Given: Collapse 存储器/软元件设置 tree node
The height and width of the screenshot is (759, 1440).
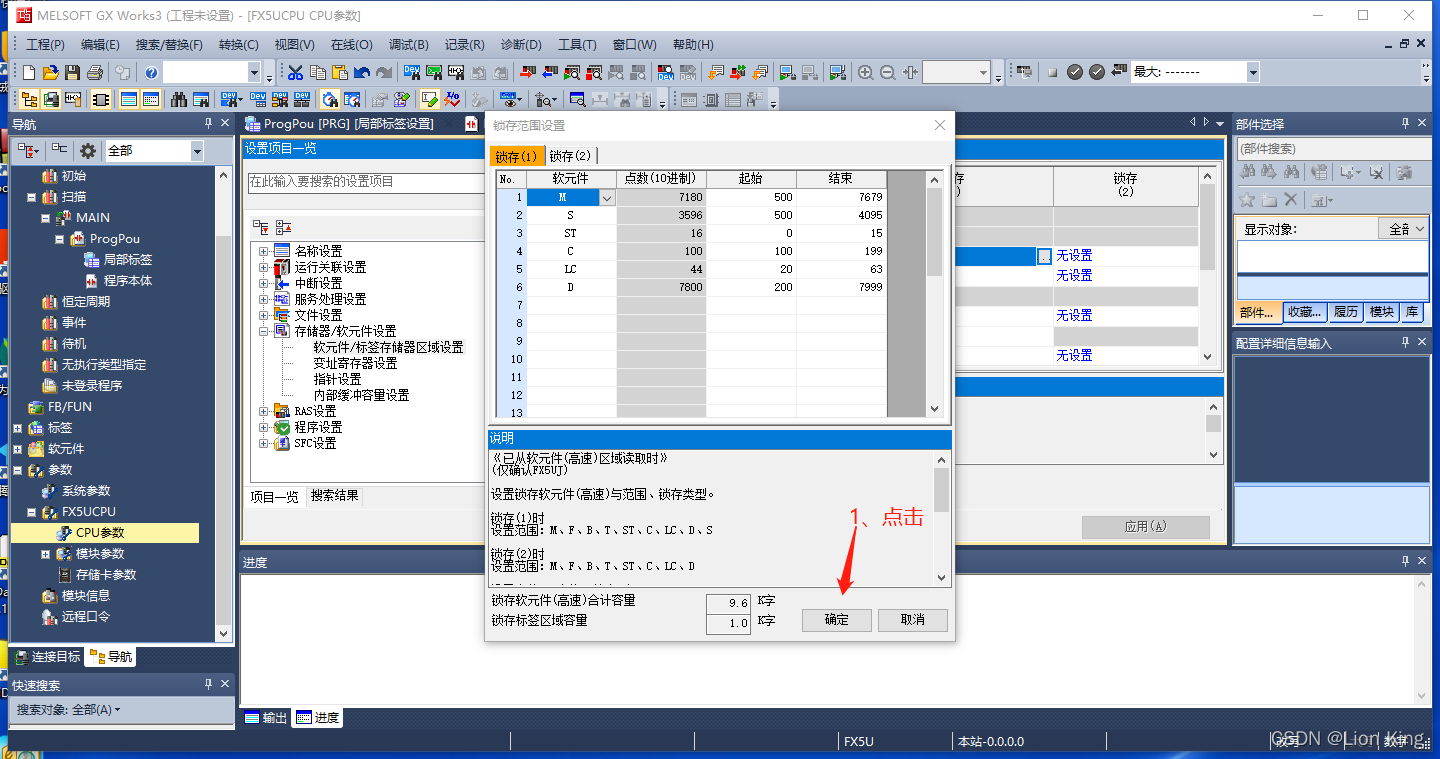Looking at the screenshot, I should point(264,331).
